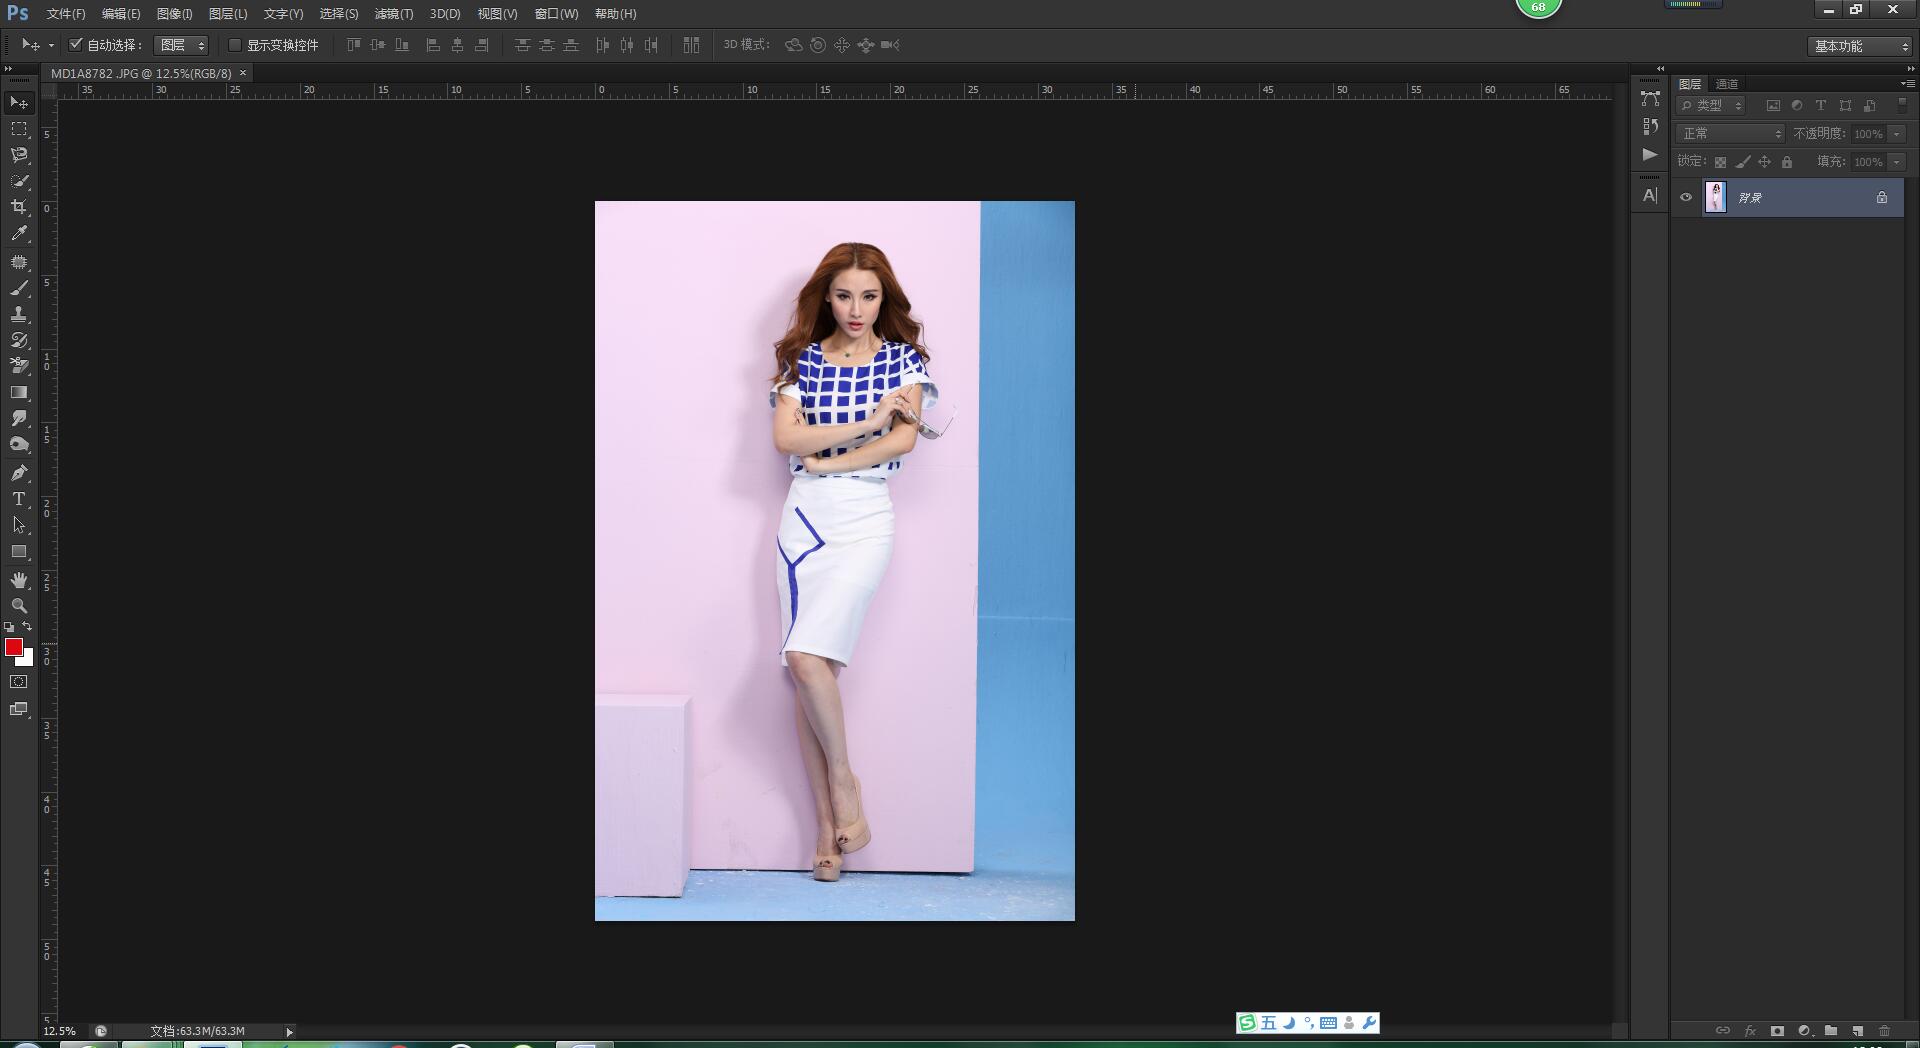Viewport: 1920px width, 1048px height.
Task: Open the 填充 fill slider arrow
Action: coord(1897,162)
